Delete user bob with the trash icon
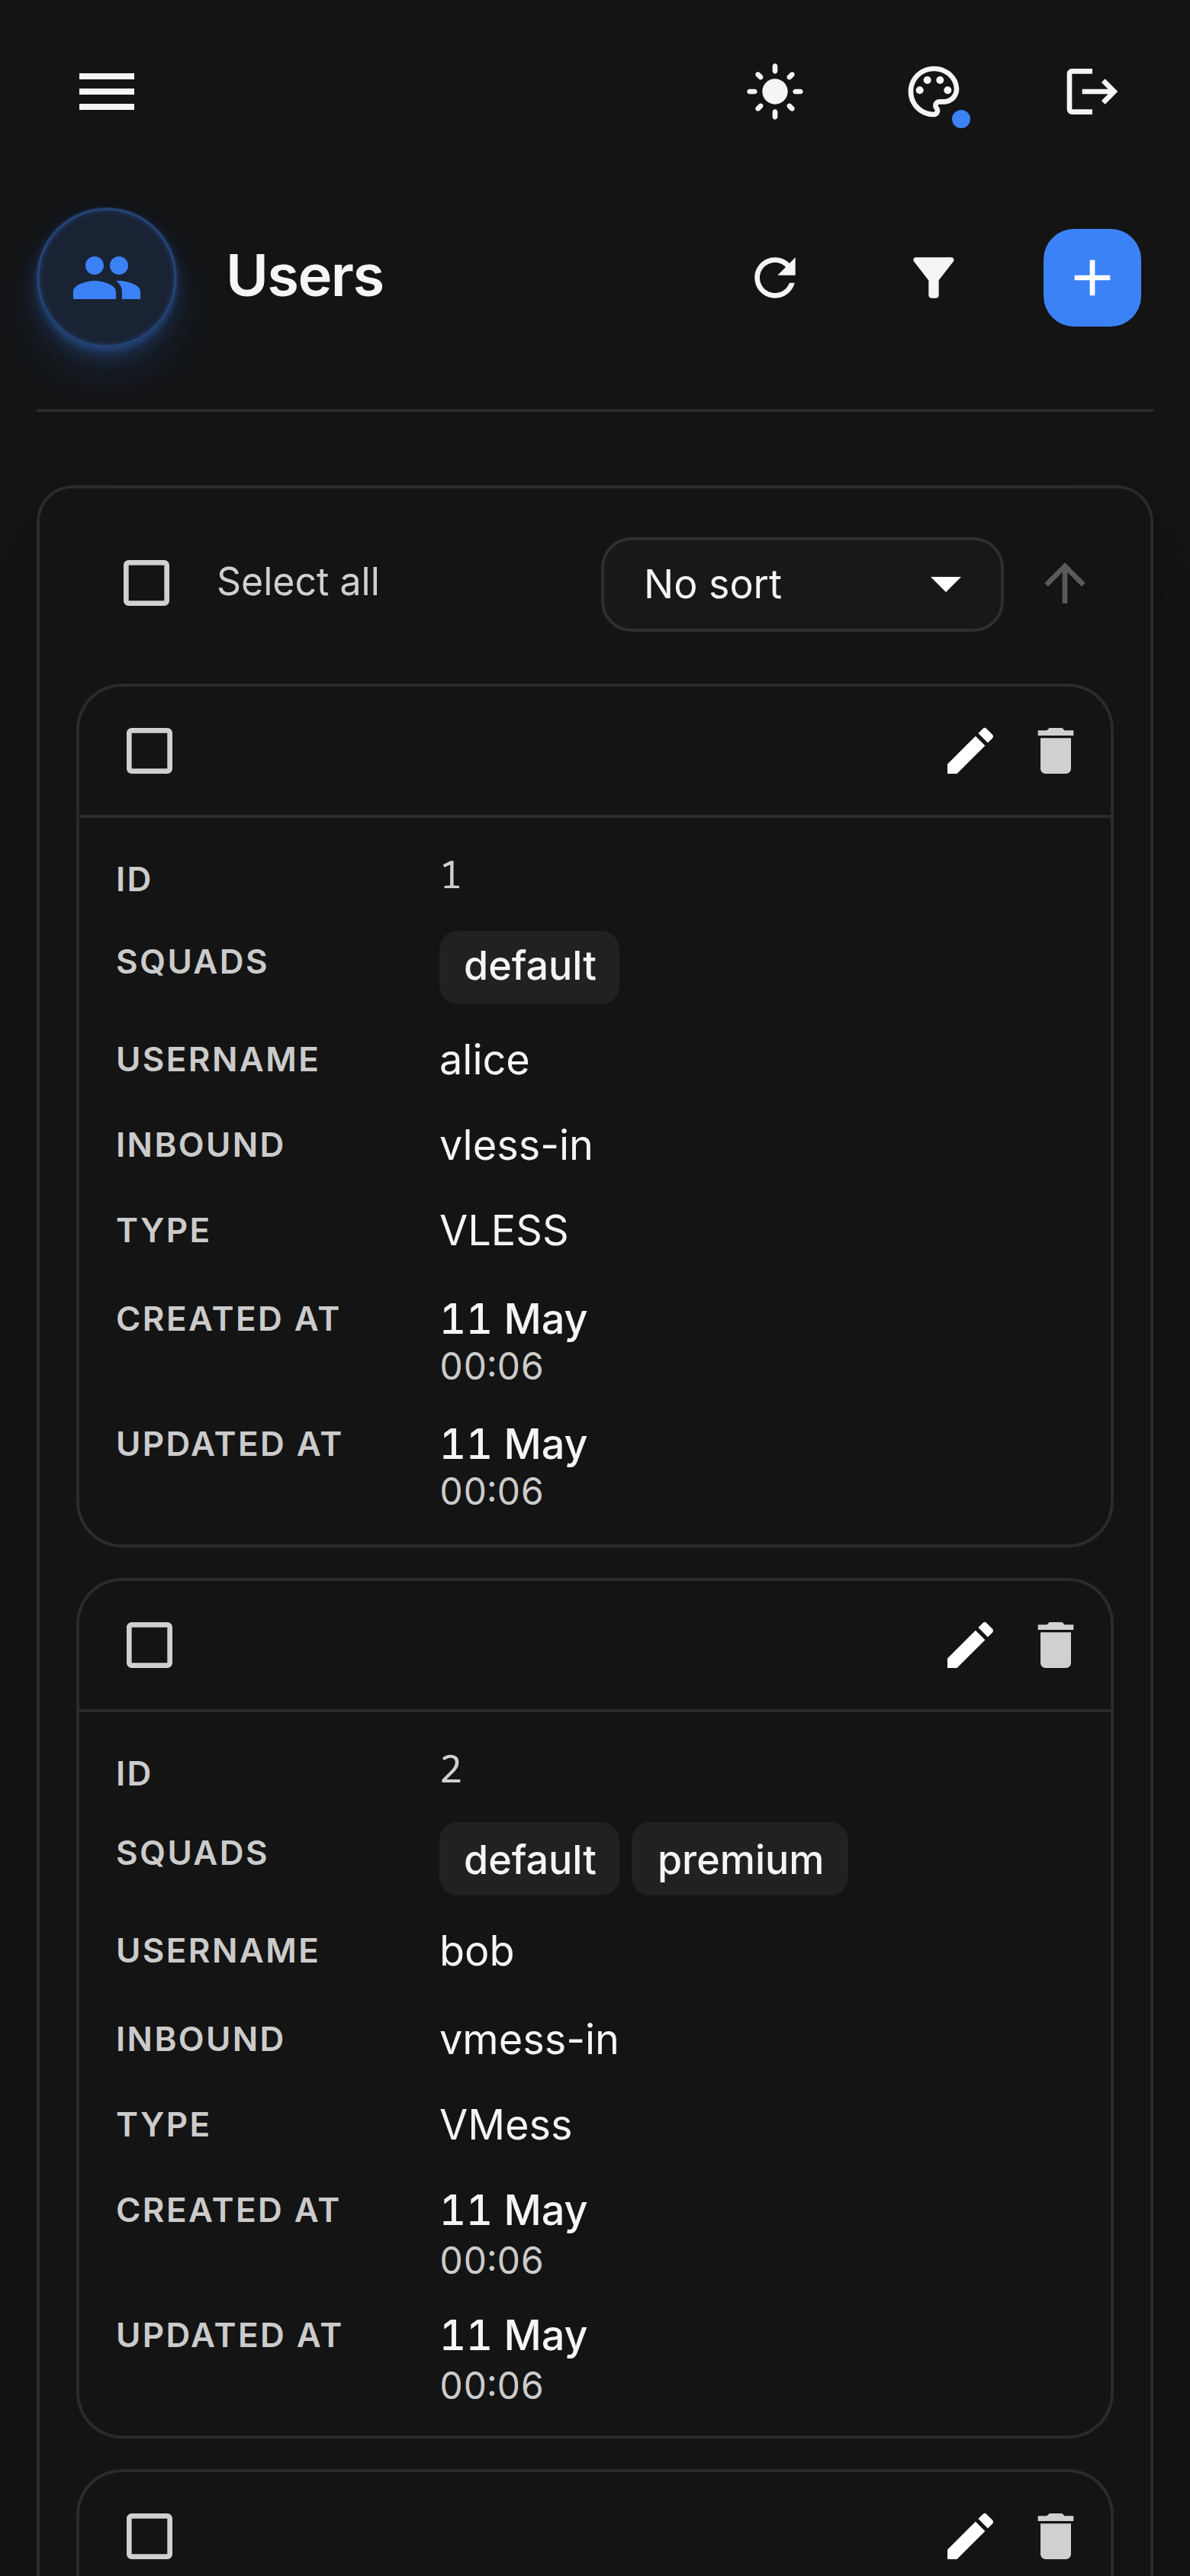 click(x=1056, y=1645)
